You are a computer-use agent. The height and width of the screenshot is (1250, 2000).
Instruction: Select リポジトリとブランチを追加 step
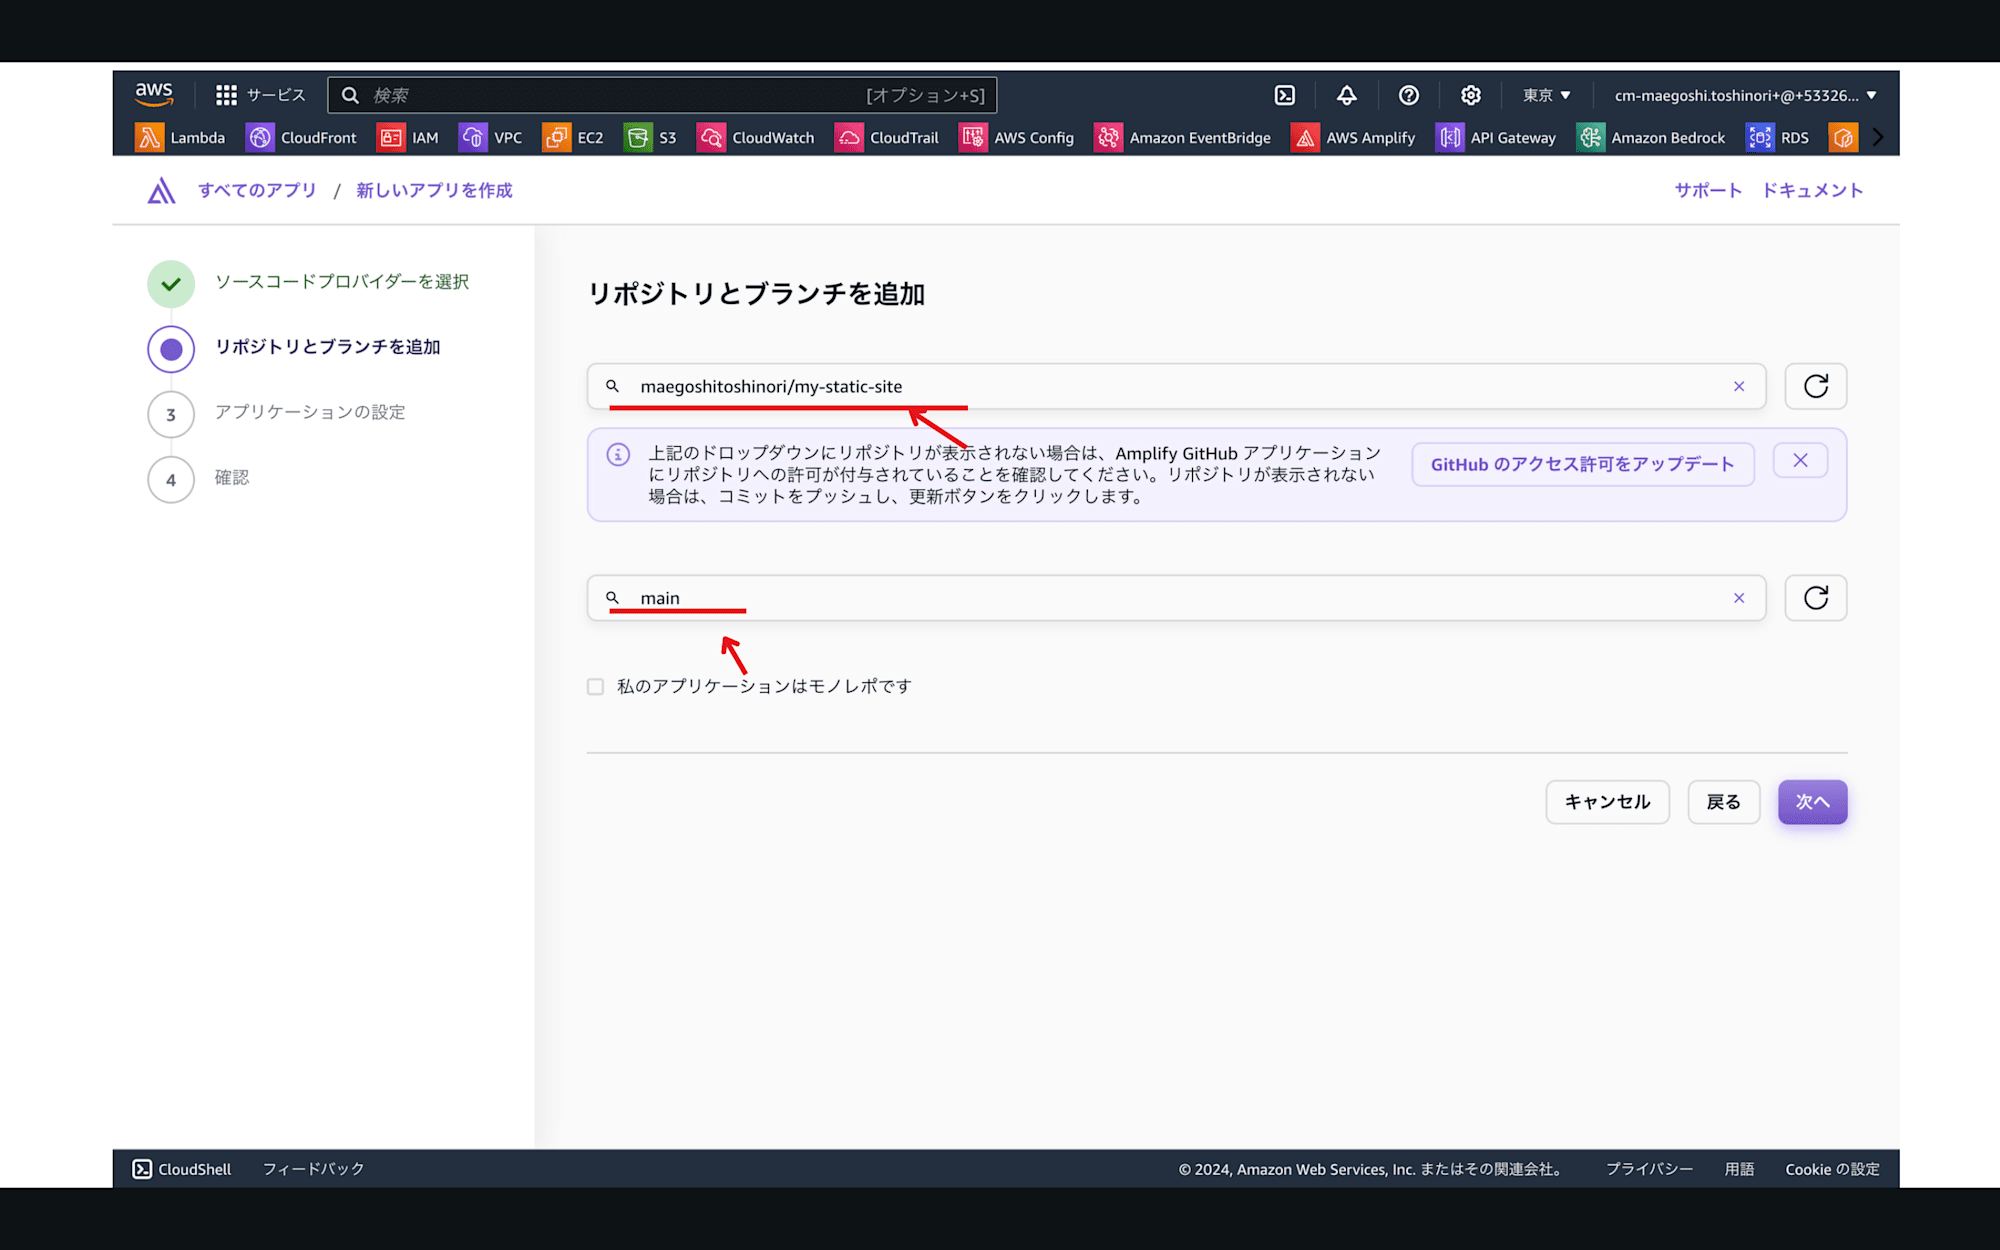point(327,347)
